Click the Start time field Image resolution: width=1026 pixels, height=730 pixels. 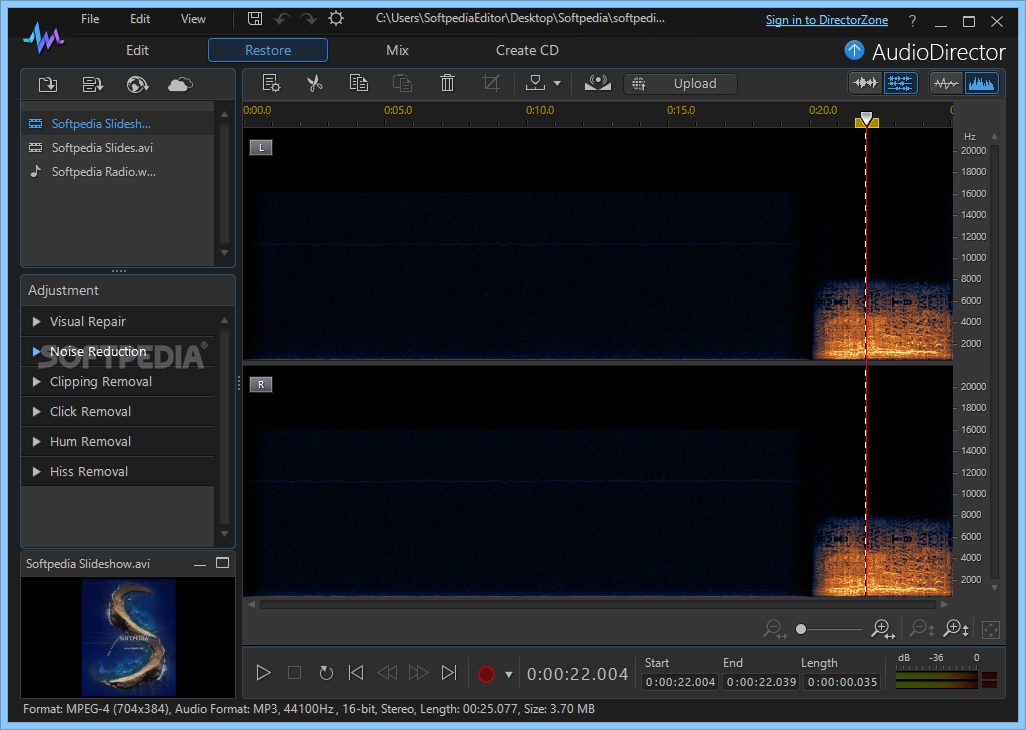point(681,682)
